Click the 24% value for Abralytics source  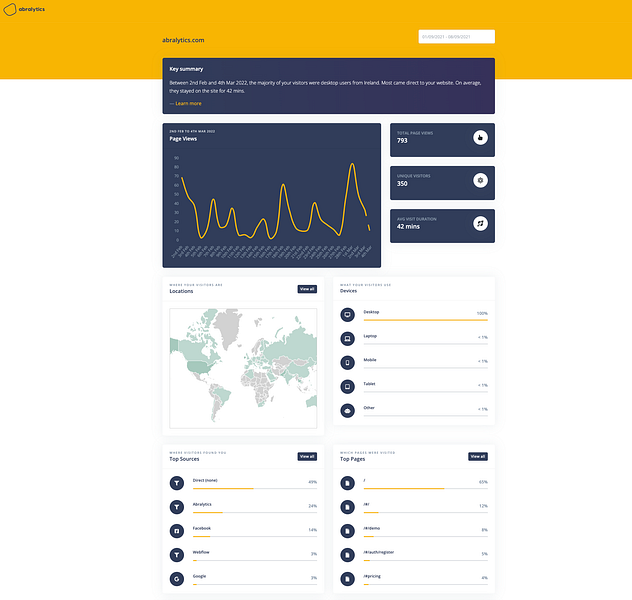[x=312, y=506]
